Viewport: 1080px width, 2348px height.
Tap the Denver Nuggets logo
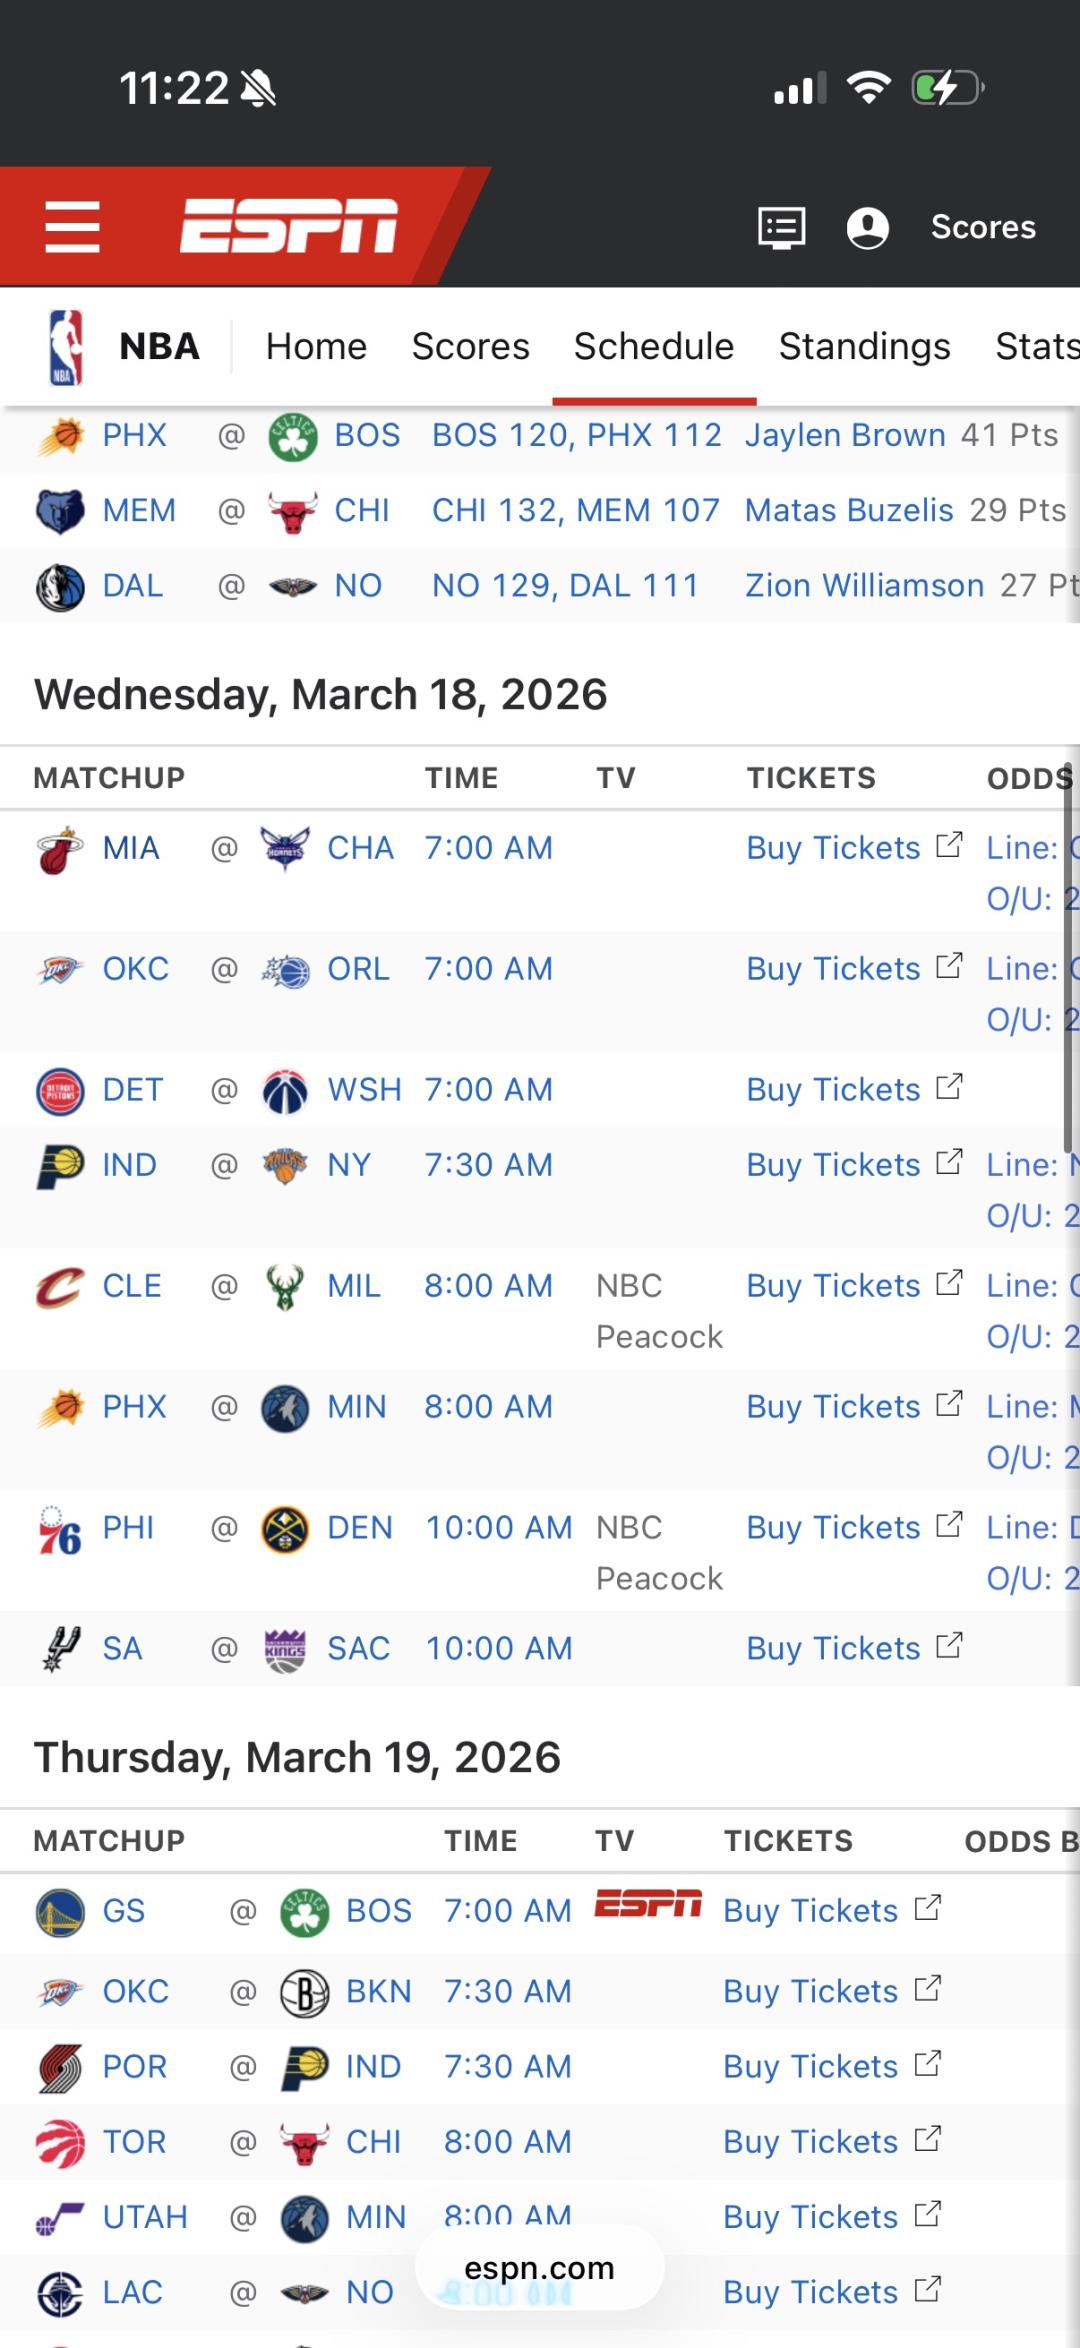coord(285,1529)
